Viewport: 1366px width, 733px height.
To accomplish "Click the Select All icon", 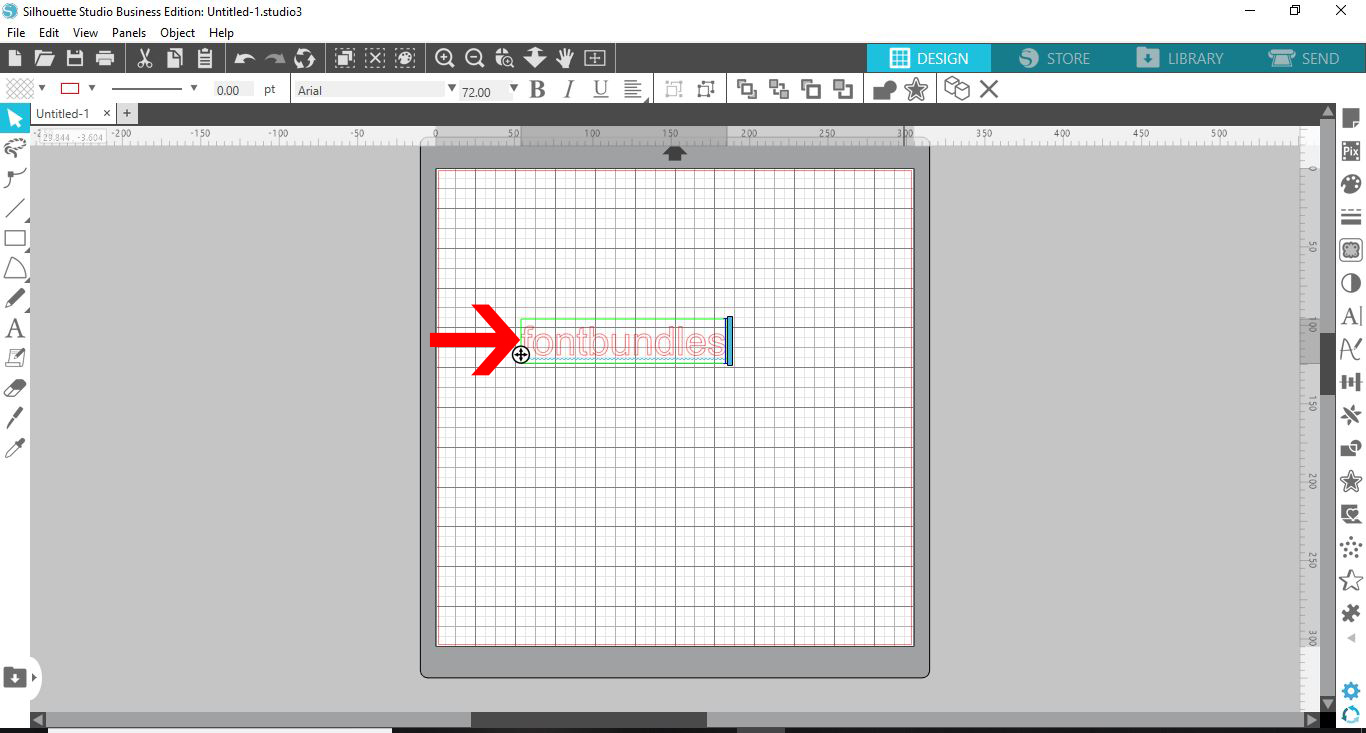I will [345, 58].
